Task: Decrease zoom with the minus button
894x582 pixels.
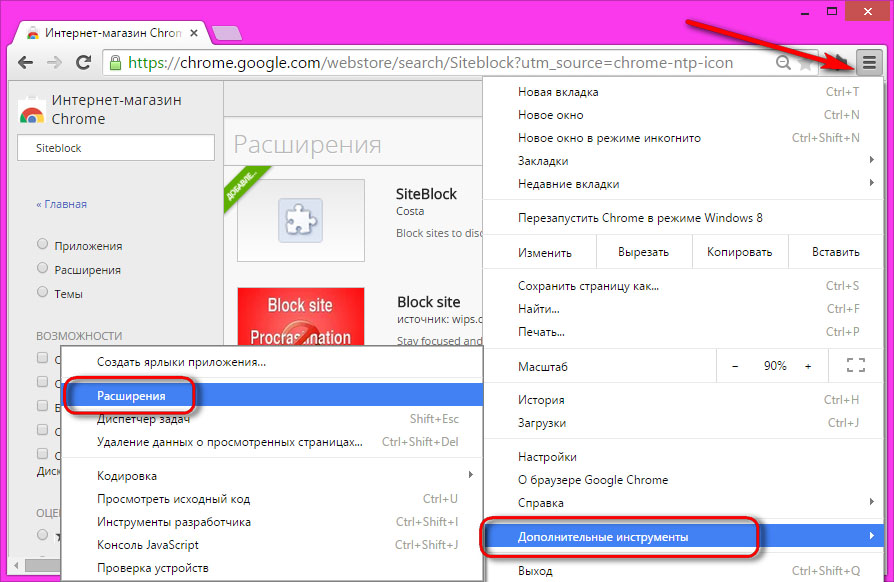Action: pyautogui.click(x=735, y=367)
